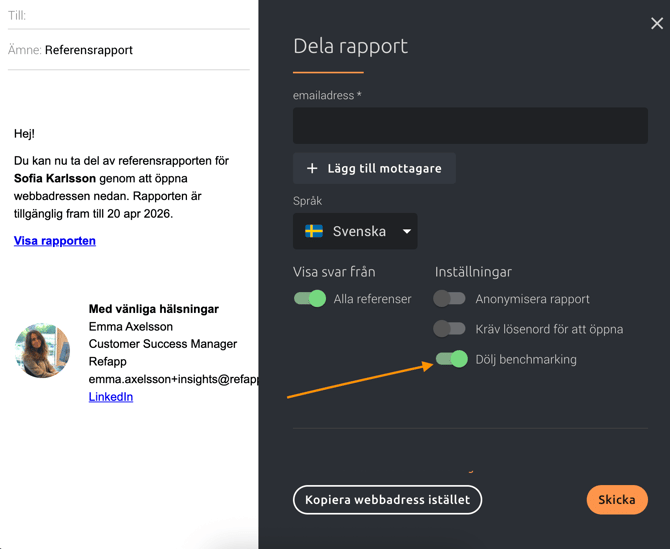The height and width of the screenshot is (549, 670).
Task: Click the Till recipient field
Action: click(129, 16)
